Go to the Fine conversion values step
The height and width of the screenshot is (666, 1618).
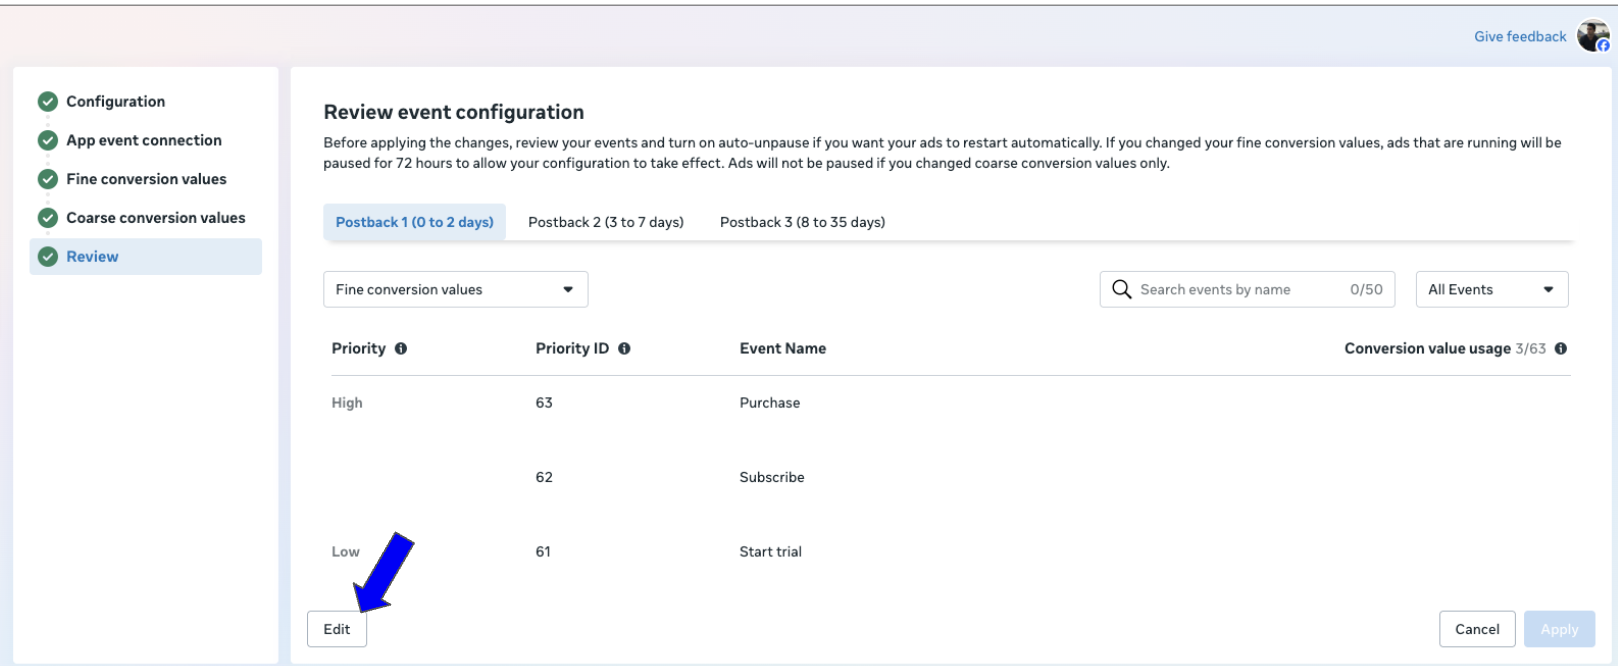pyautogui.click(x=146, y=179)
